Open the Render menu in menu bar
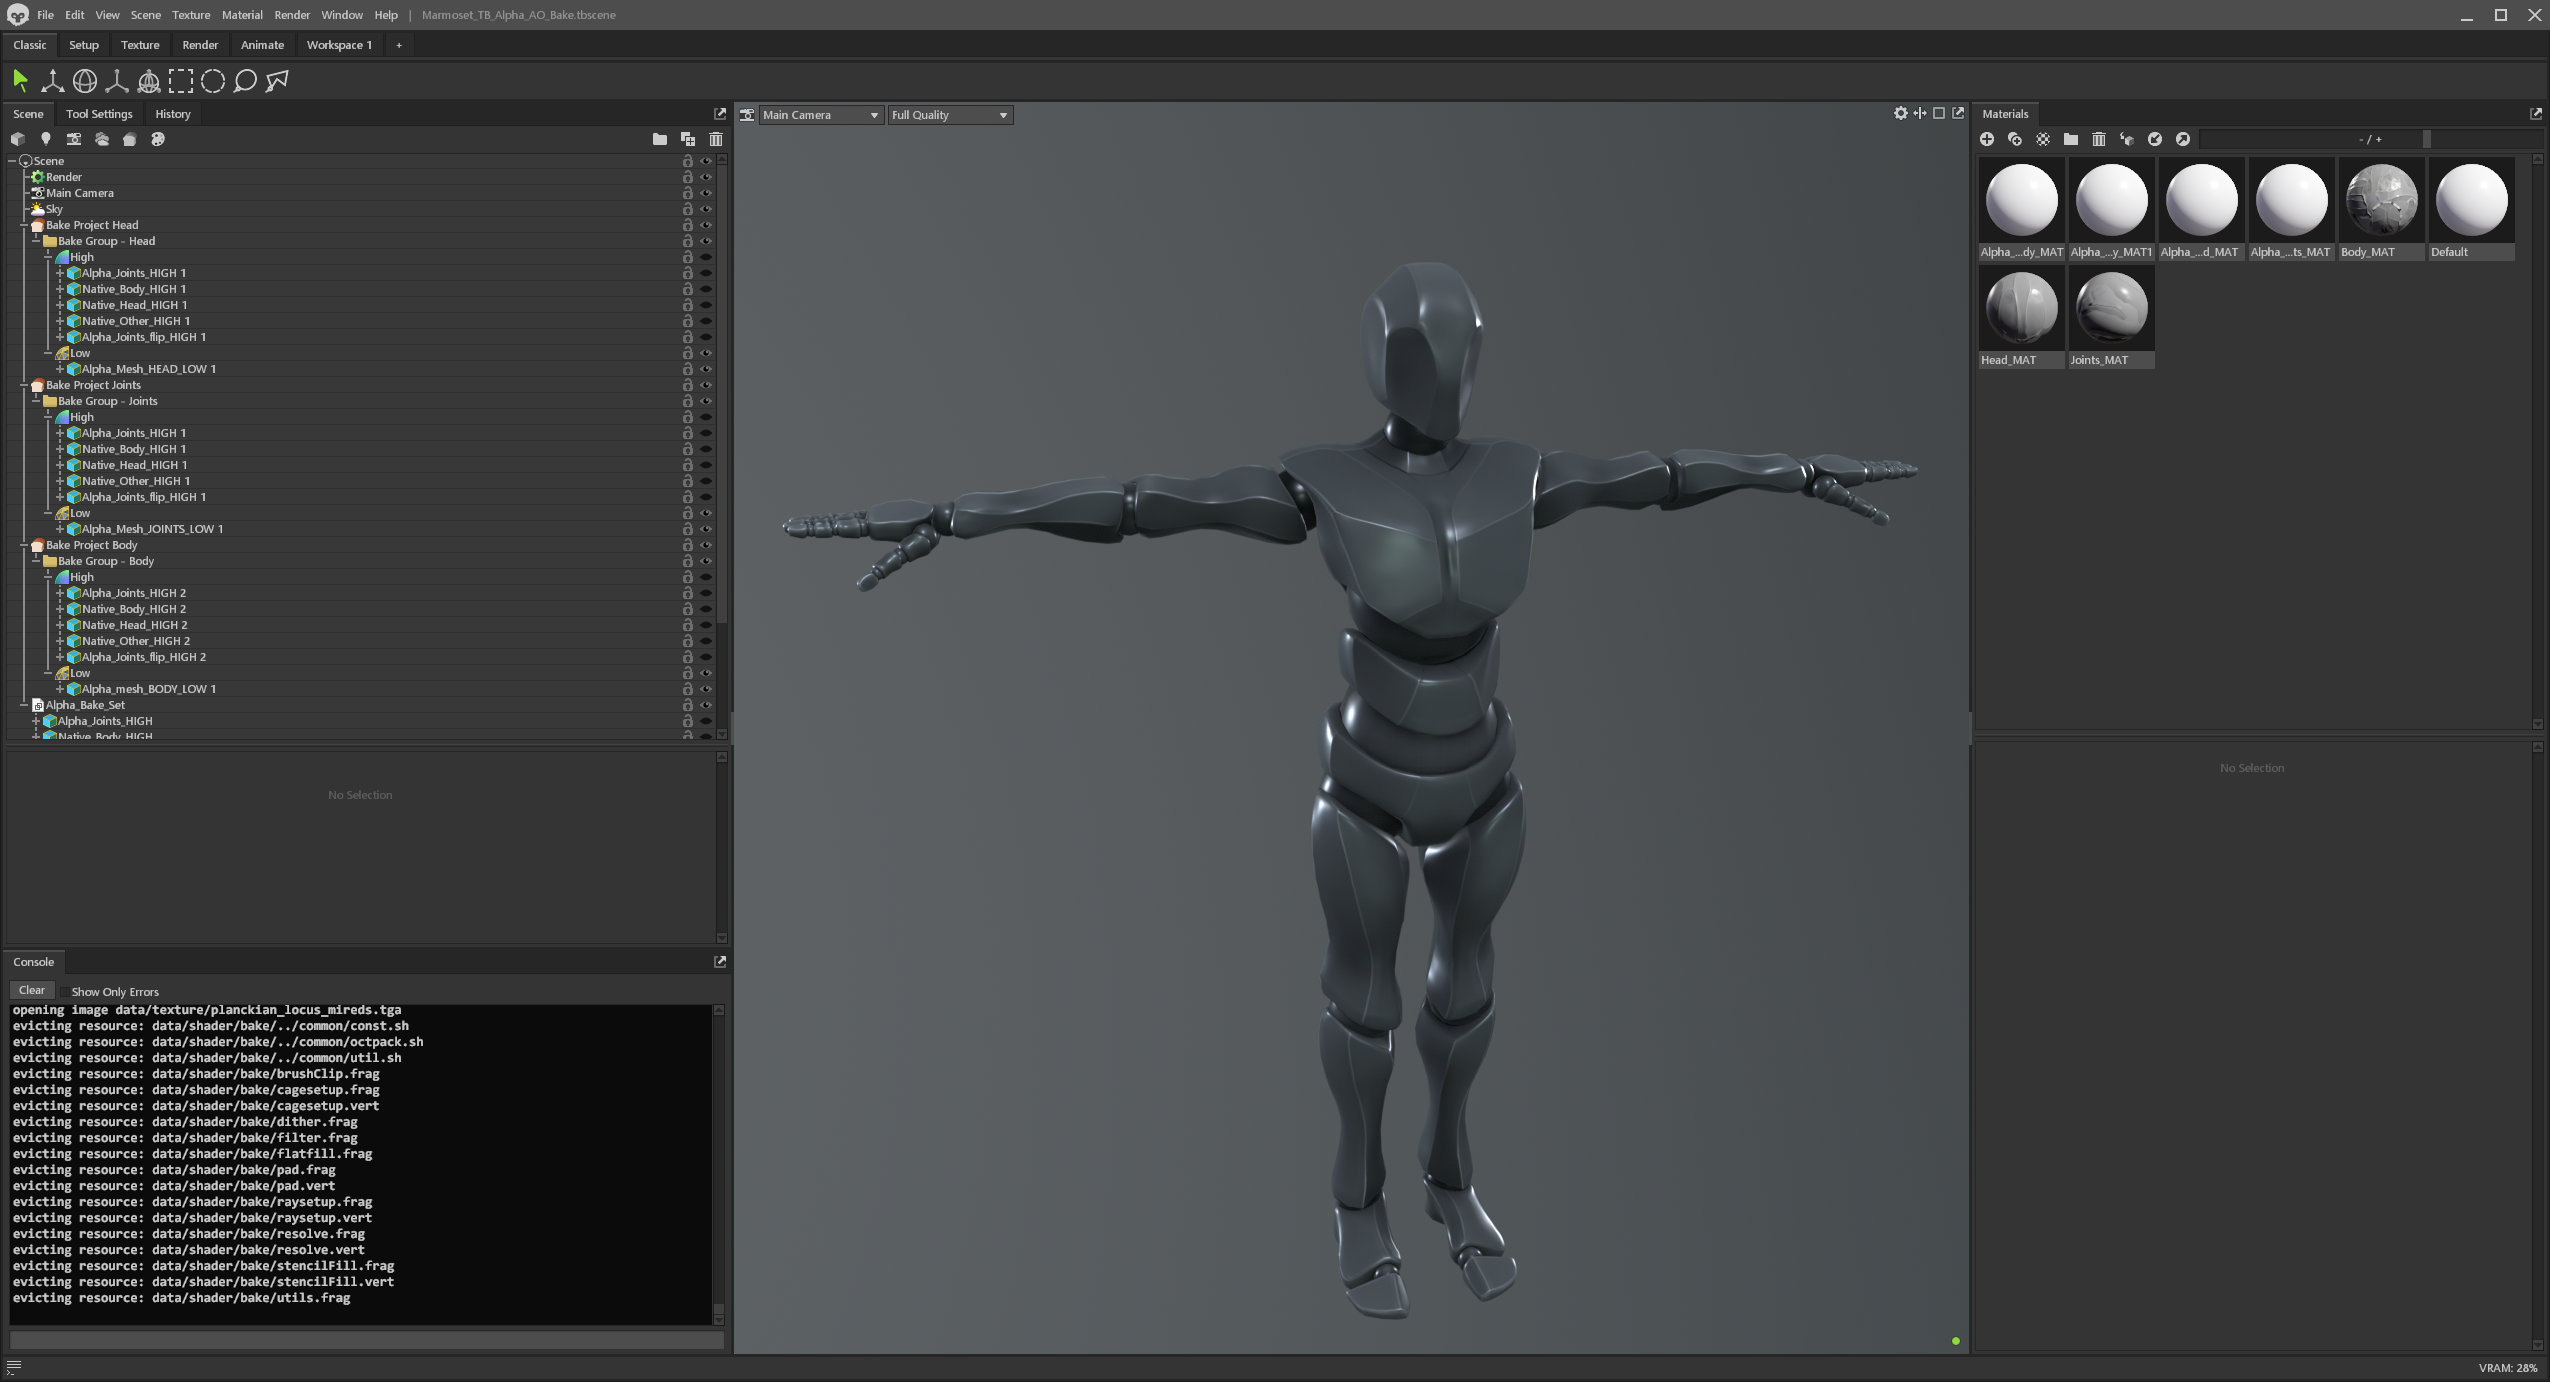The width and height of the screenshot is (2550, 1382). (292, 15)
